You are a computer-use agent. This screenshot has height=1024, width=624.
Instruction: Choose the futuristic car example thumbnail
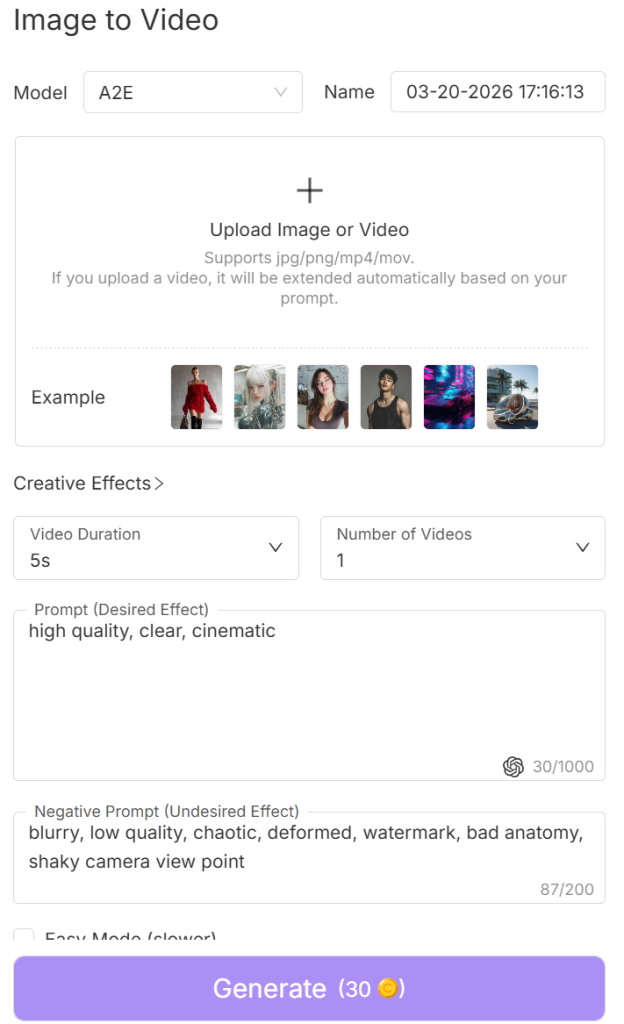click(512, 397)
